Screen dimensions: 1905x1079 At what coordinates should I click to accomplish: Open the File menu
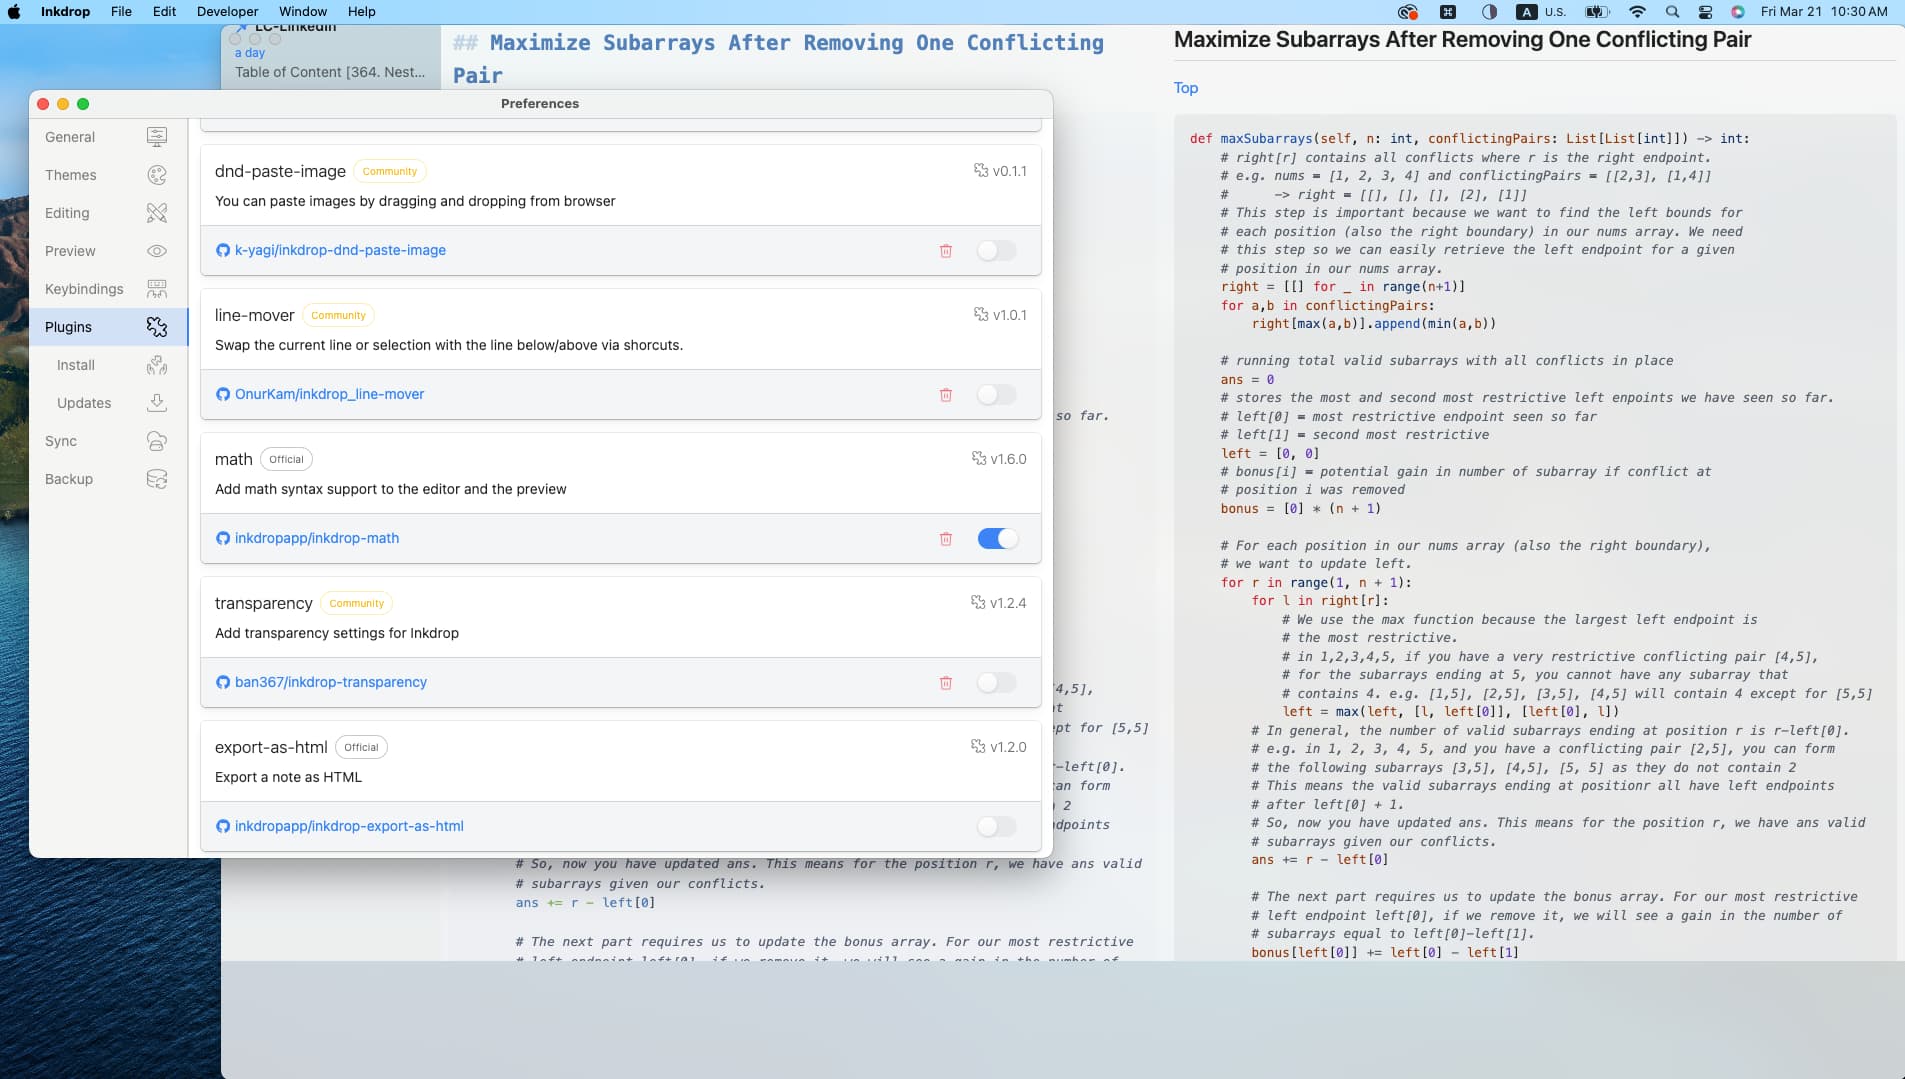point(121,12)
